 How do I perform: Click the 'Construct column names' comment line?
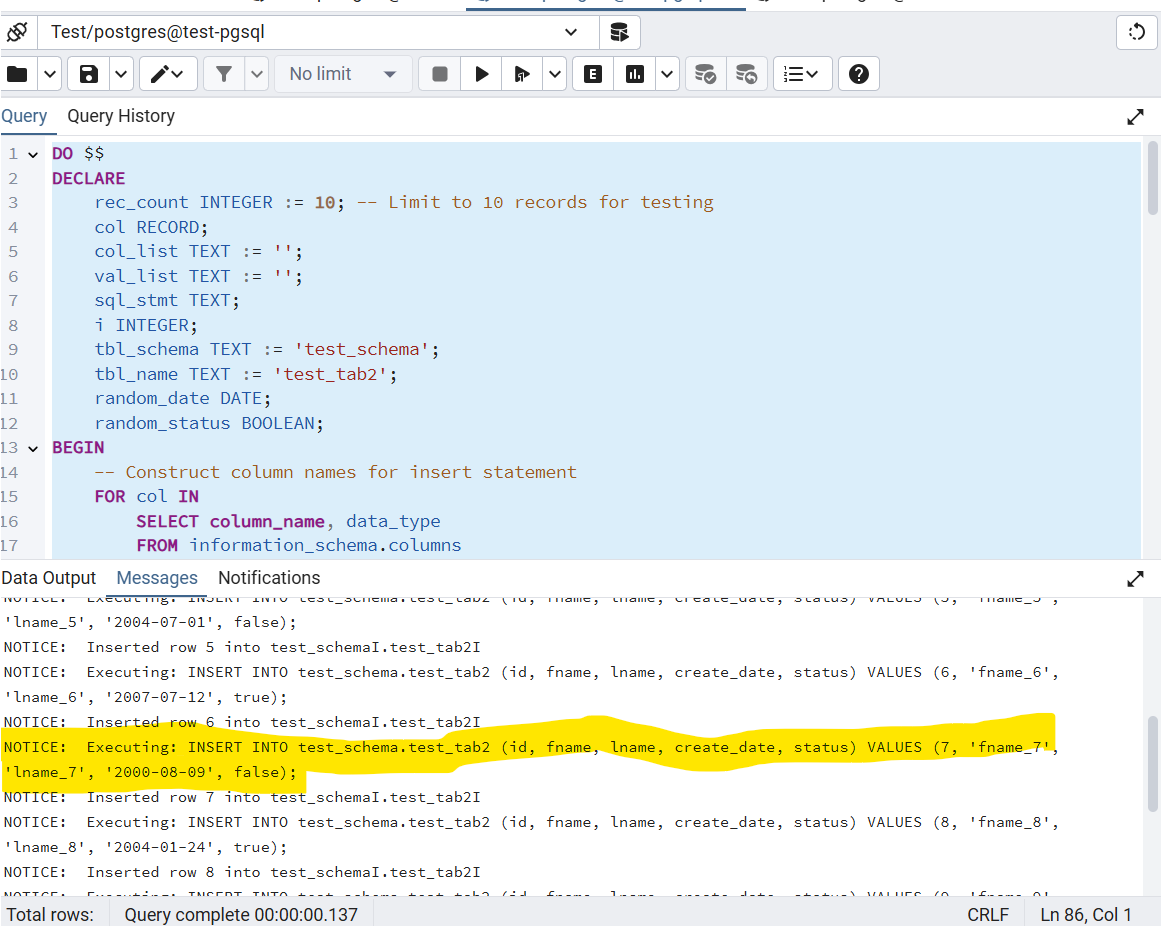pos(335,472)
